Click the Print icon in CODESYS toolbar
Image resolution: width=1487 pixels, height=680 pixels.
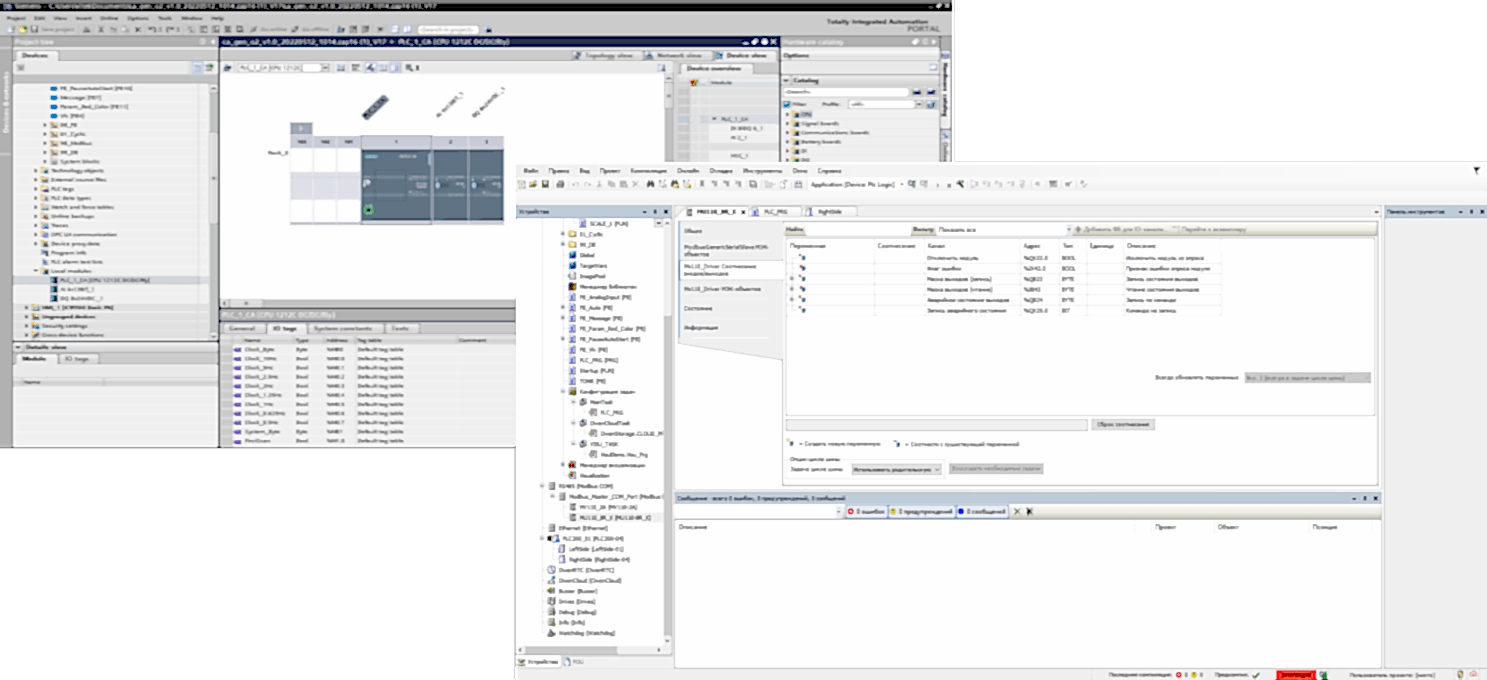561,184
